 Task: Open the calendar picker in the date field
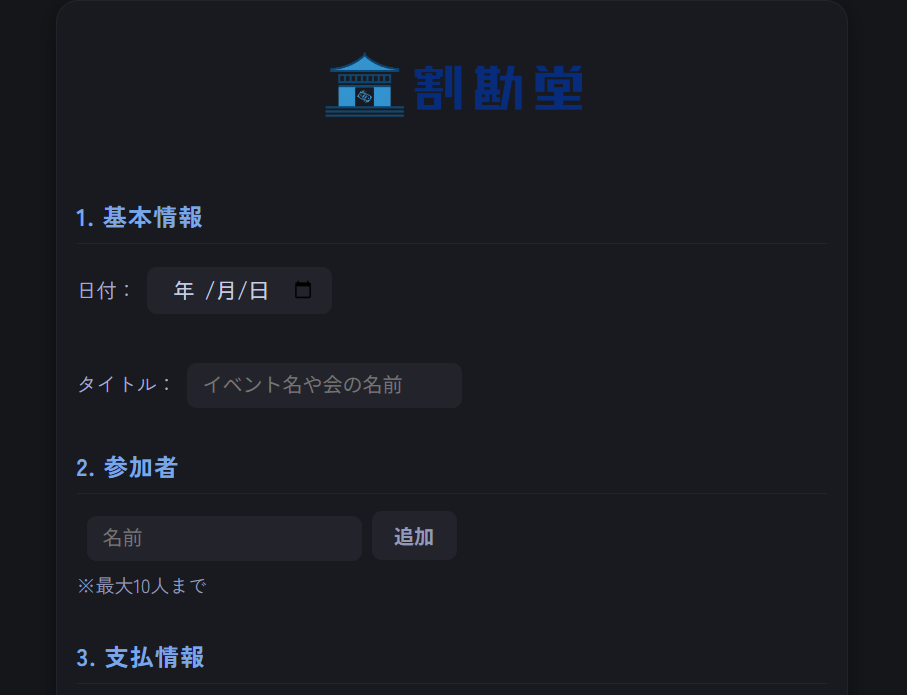(303, 291)
